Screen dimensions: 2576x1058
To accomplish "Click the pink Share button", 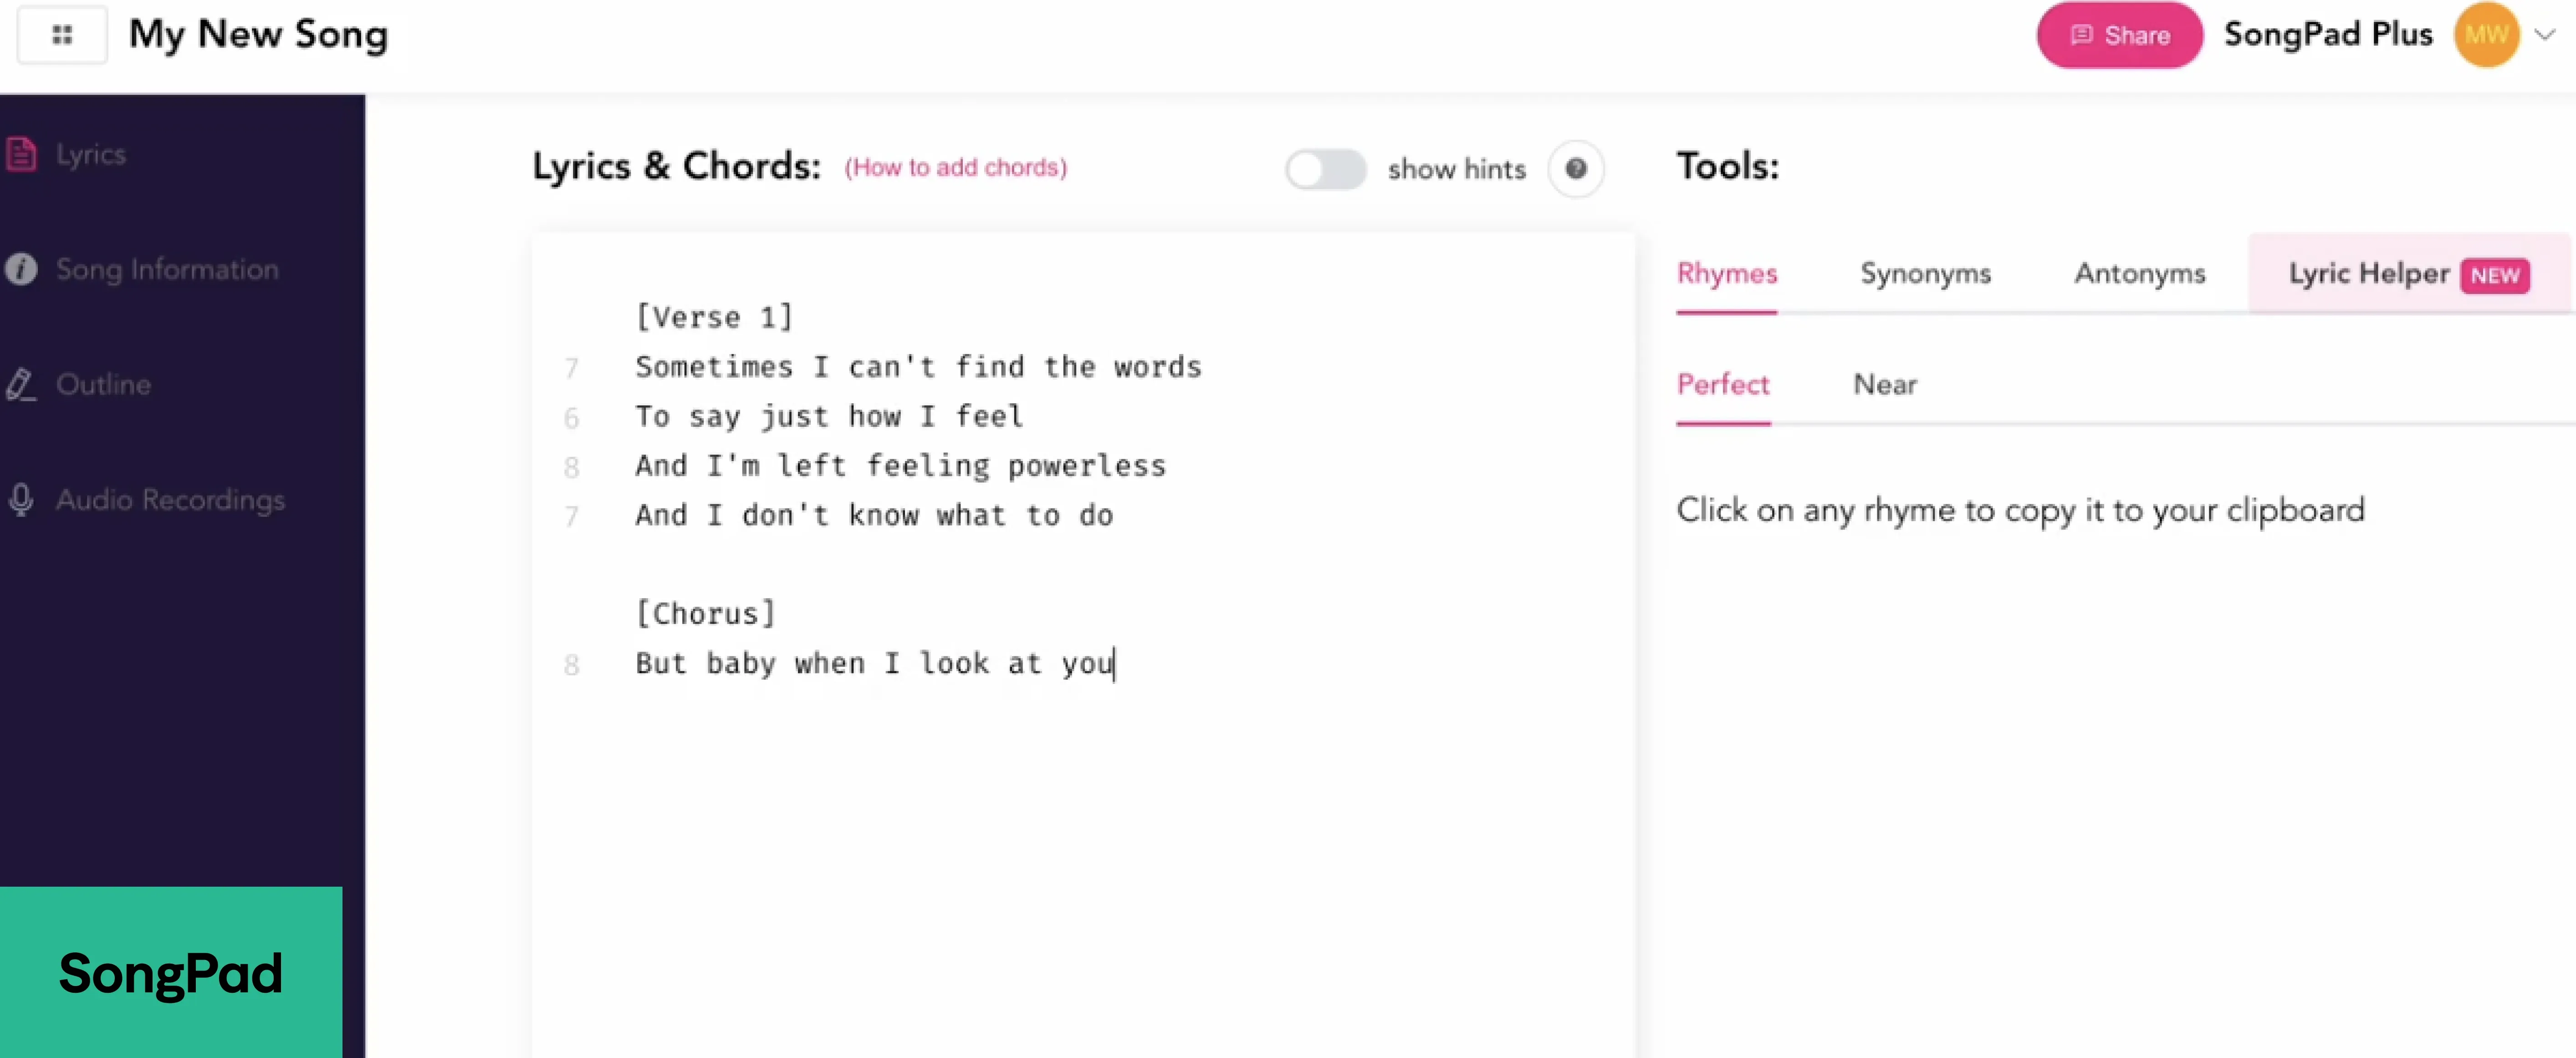I will (2119, 35).
